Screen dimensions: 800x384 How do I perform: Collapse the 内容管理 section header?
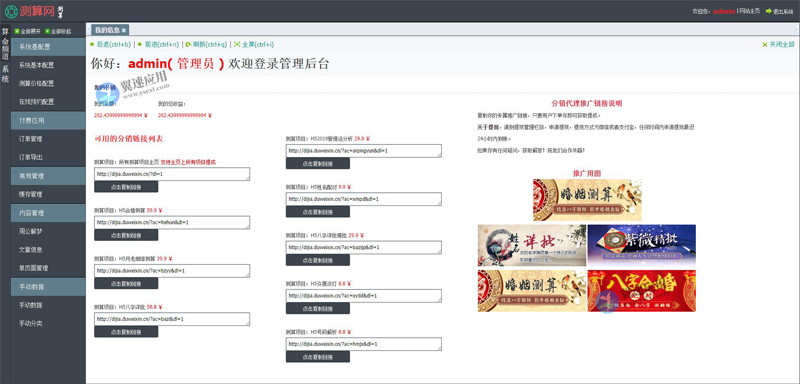click(x=48, y=213)
